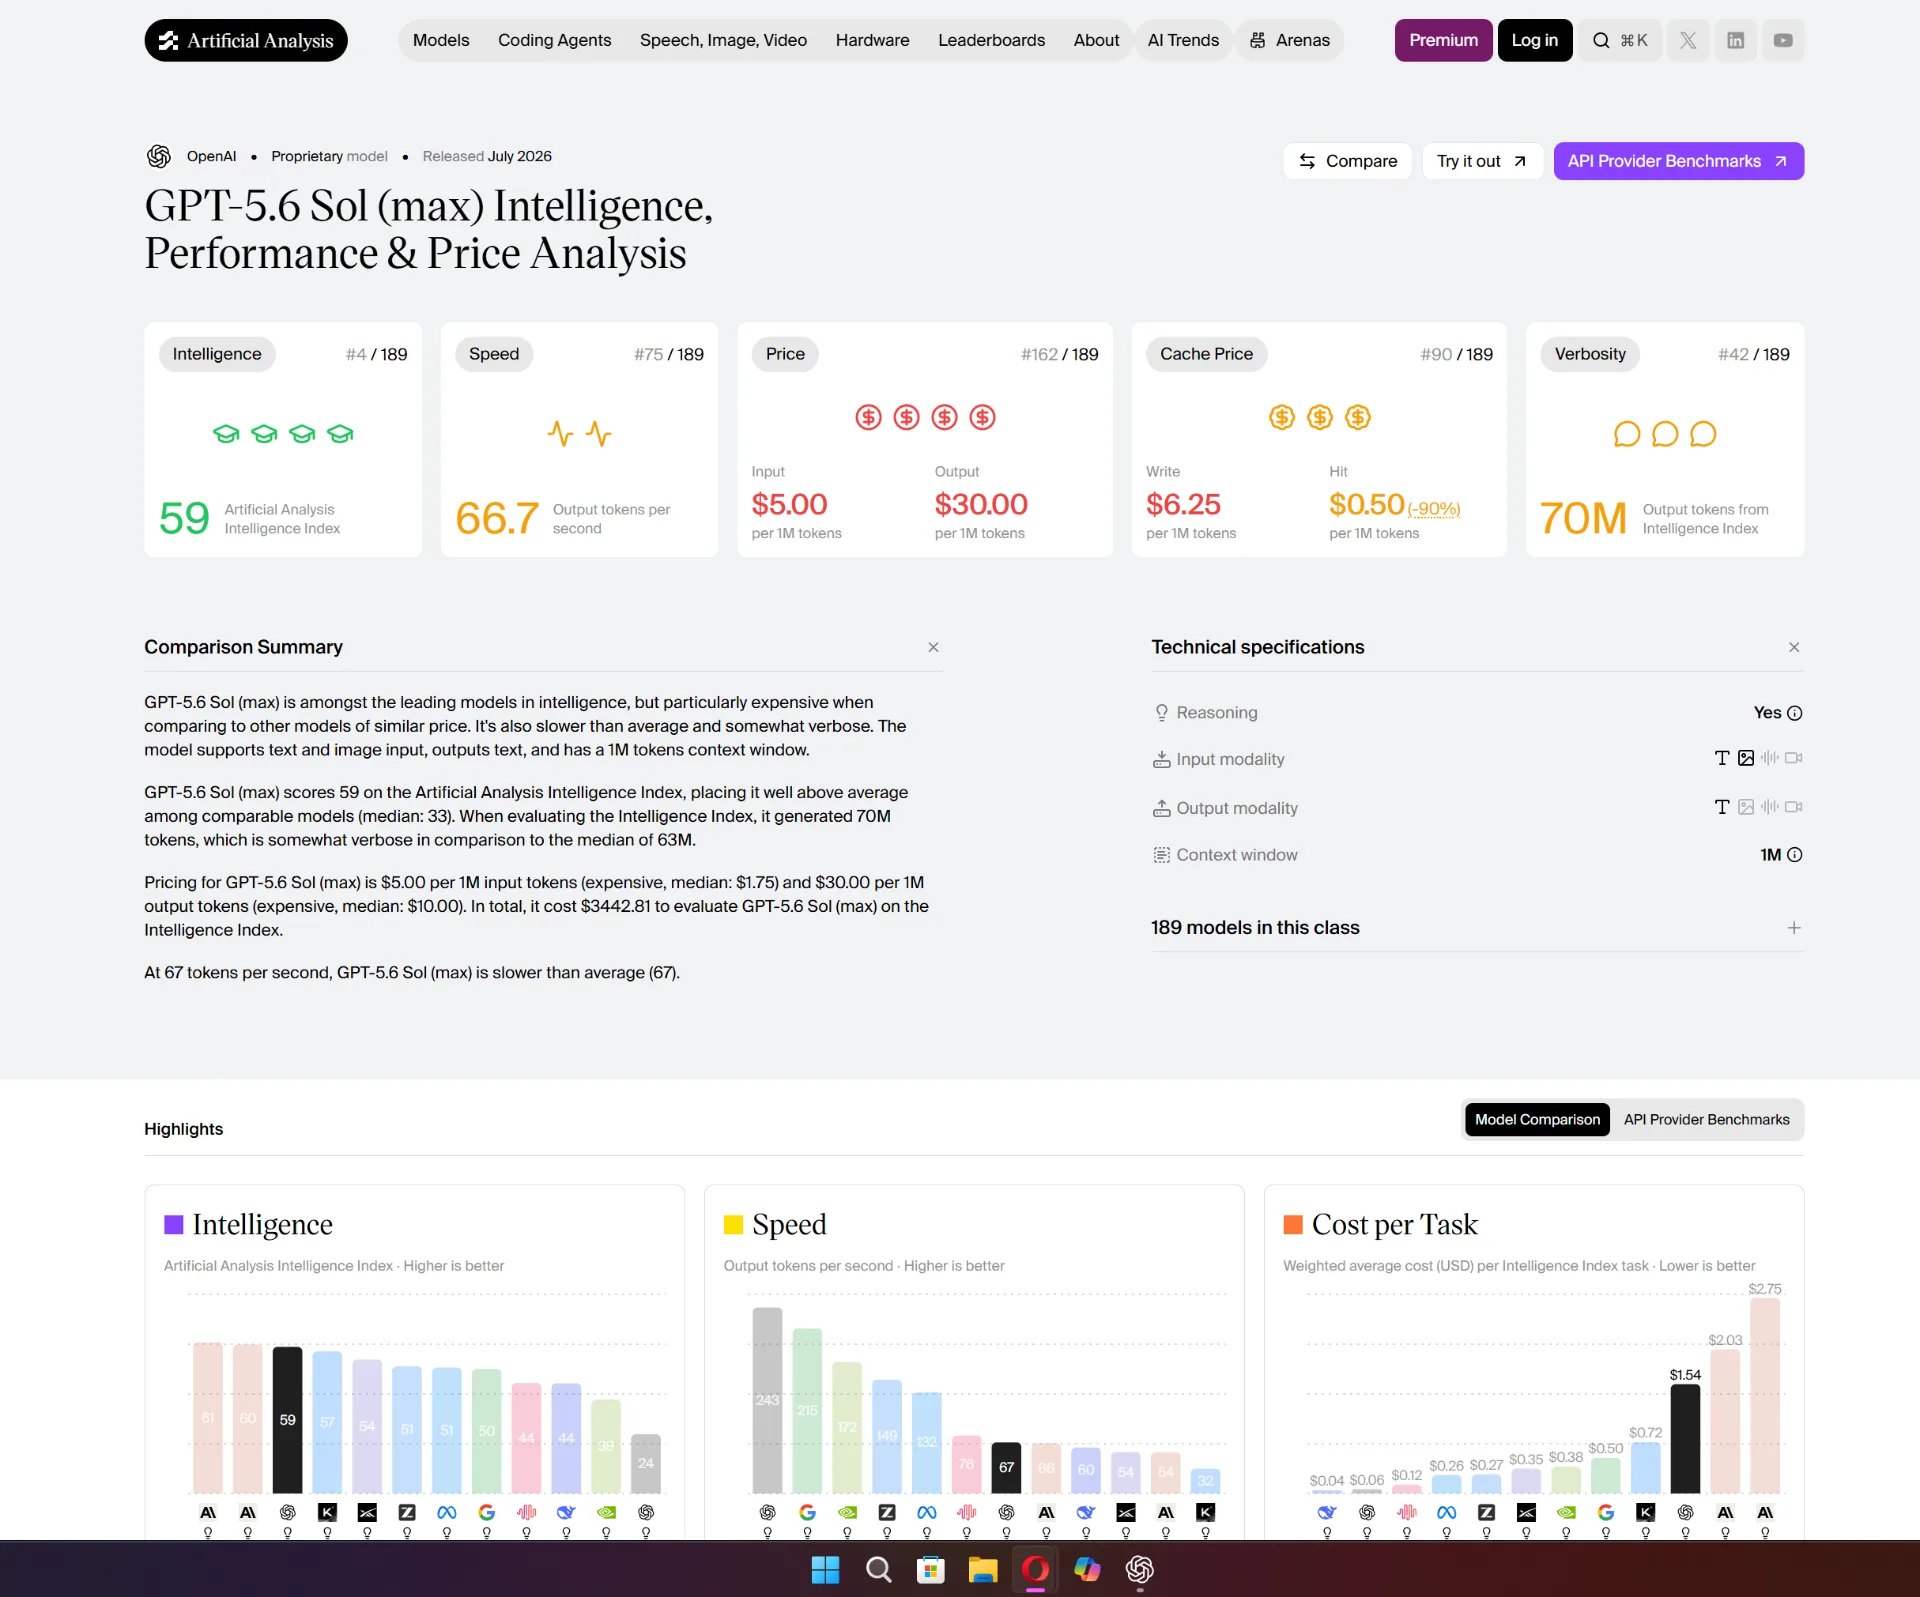This screenshot has width=1920, height=1597.
Task: Open the Coding Agents menu
Action: 554,40
